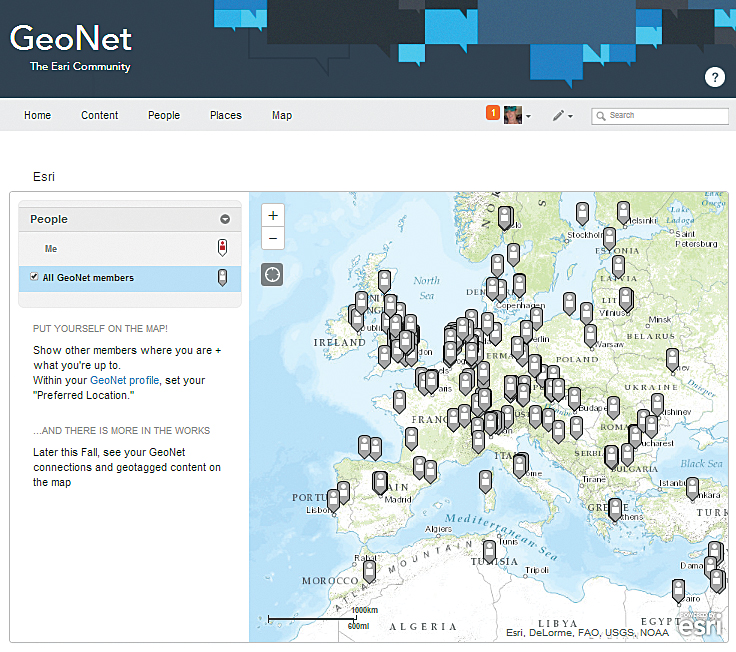This screenshot has height=652, width=736.
Task: Click the marker in northern Scotland
Action: [x=384, y=281]
